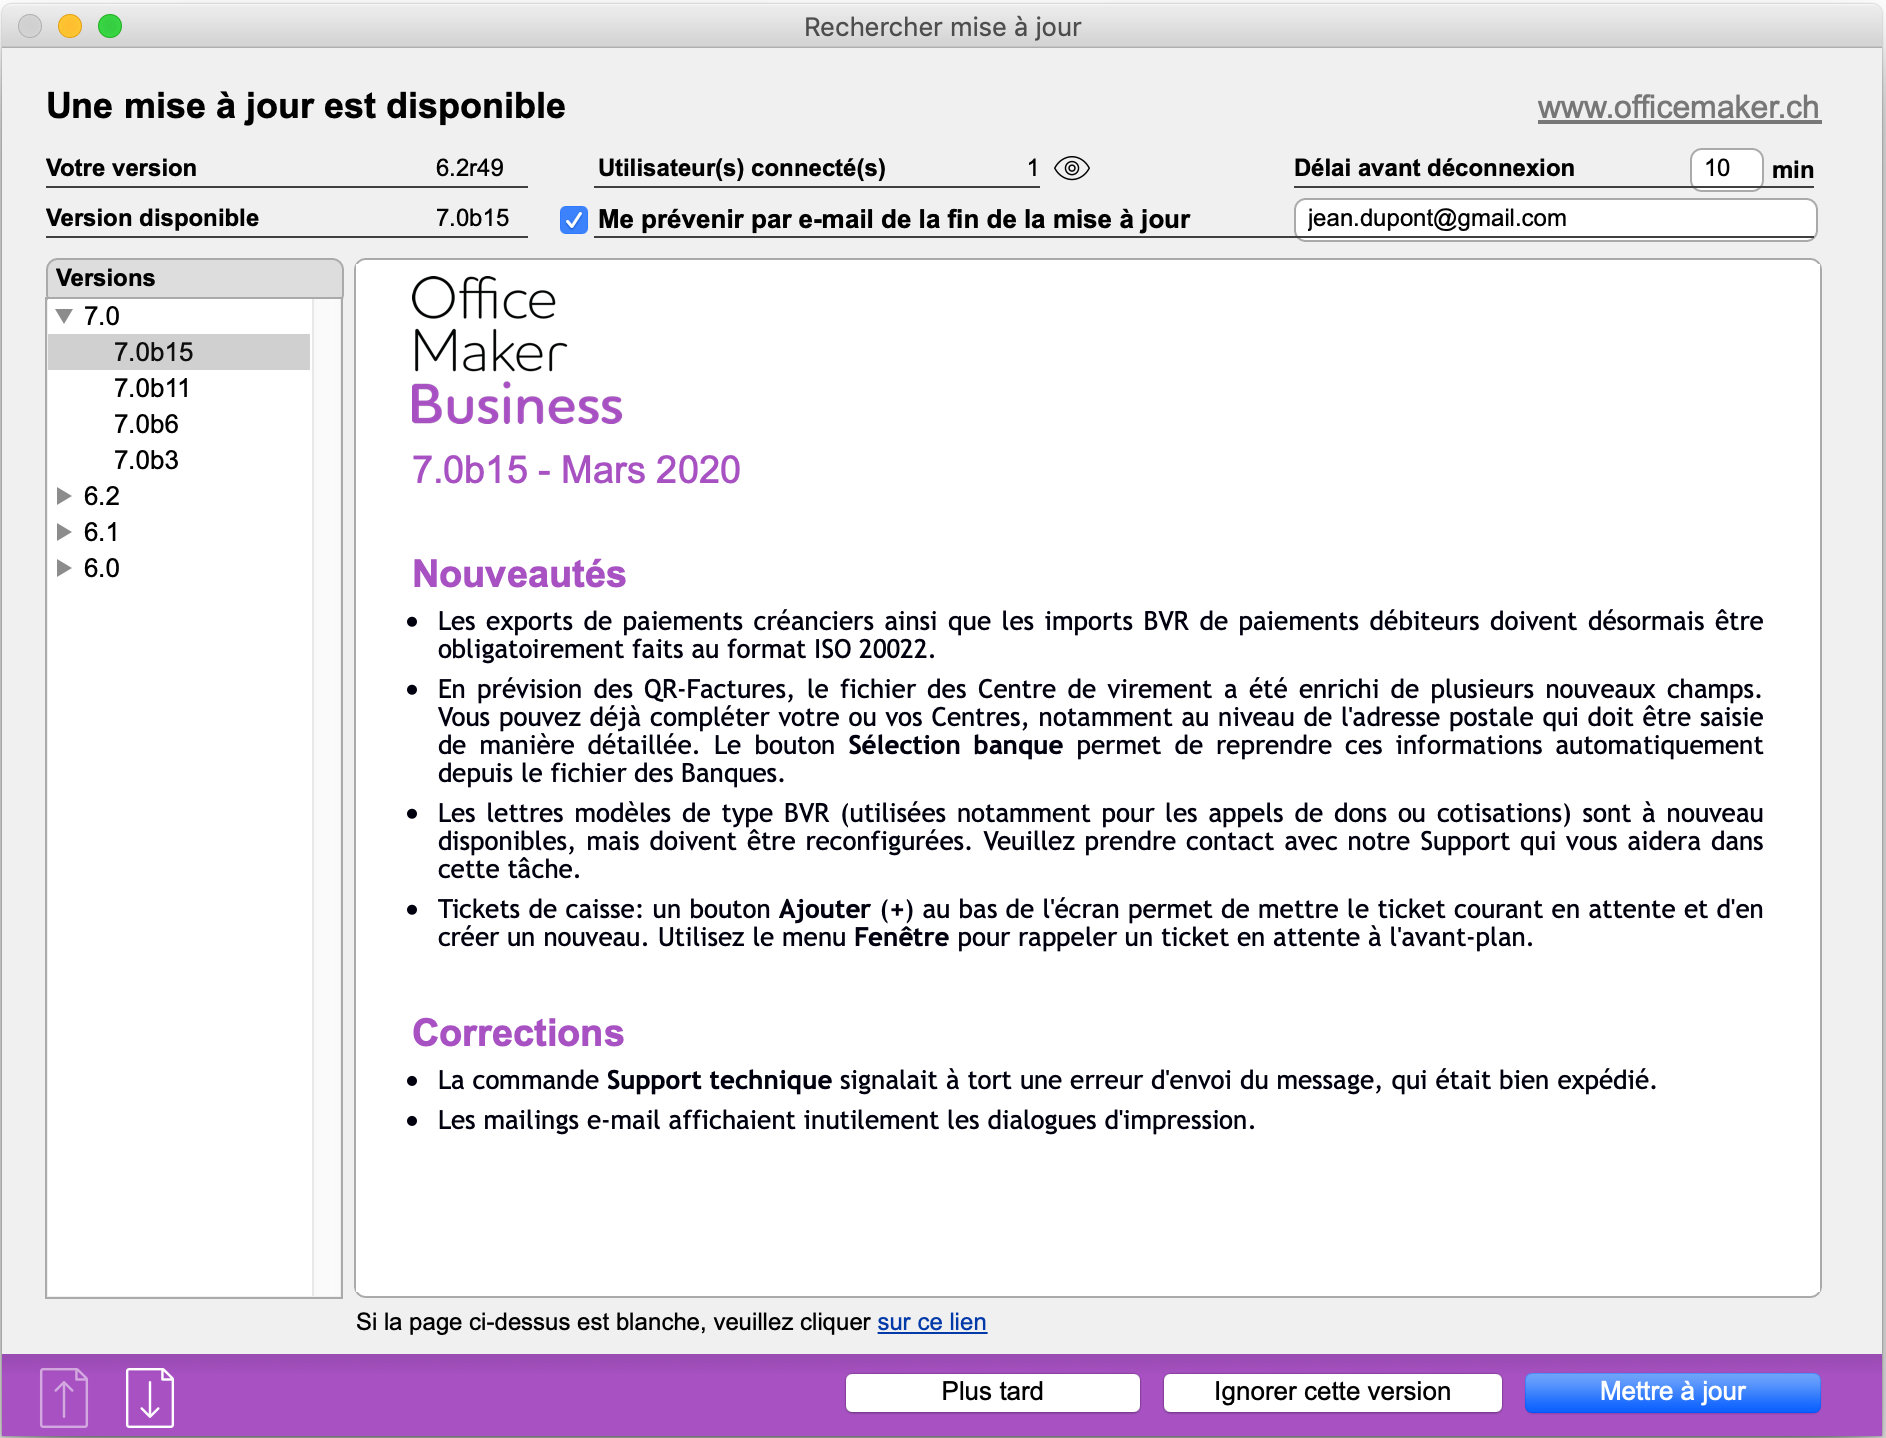The height and width of the screenshot is (1438, 1886).
Task: Select version 7.0b6 in the list
Action: [x=179, y=424]
